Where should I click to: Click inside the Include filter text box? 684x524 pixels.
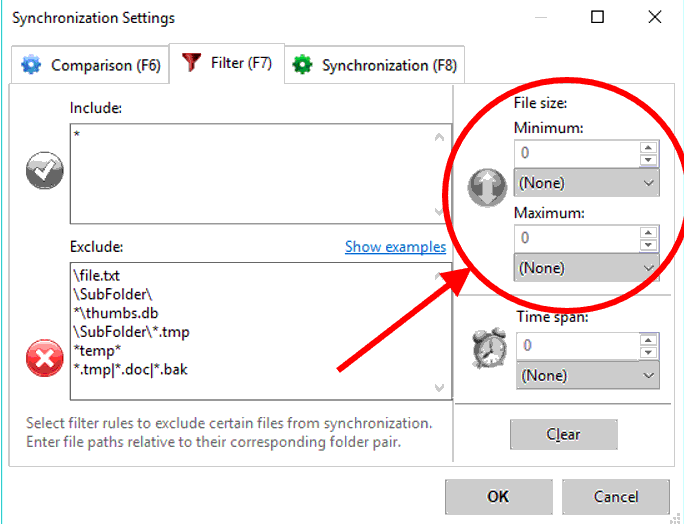[x=260, y=174]
